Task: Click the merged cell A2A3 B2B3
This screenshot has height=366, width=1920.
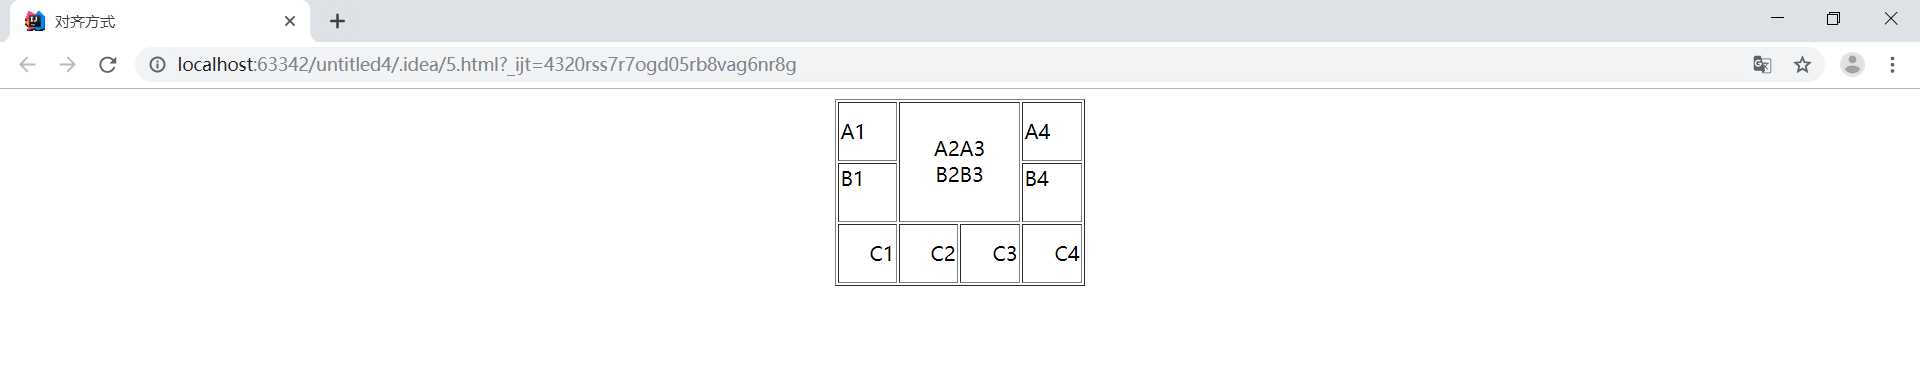Action: pyautogui.click(x=959, y=162)
